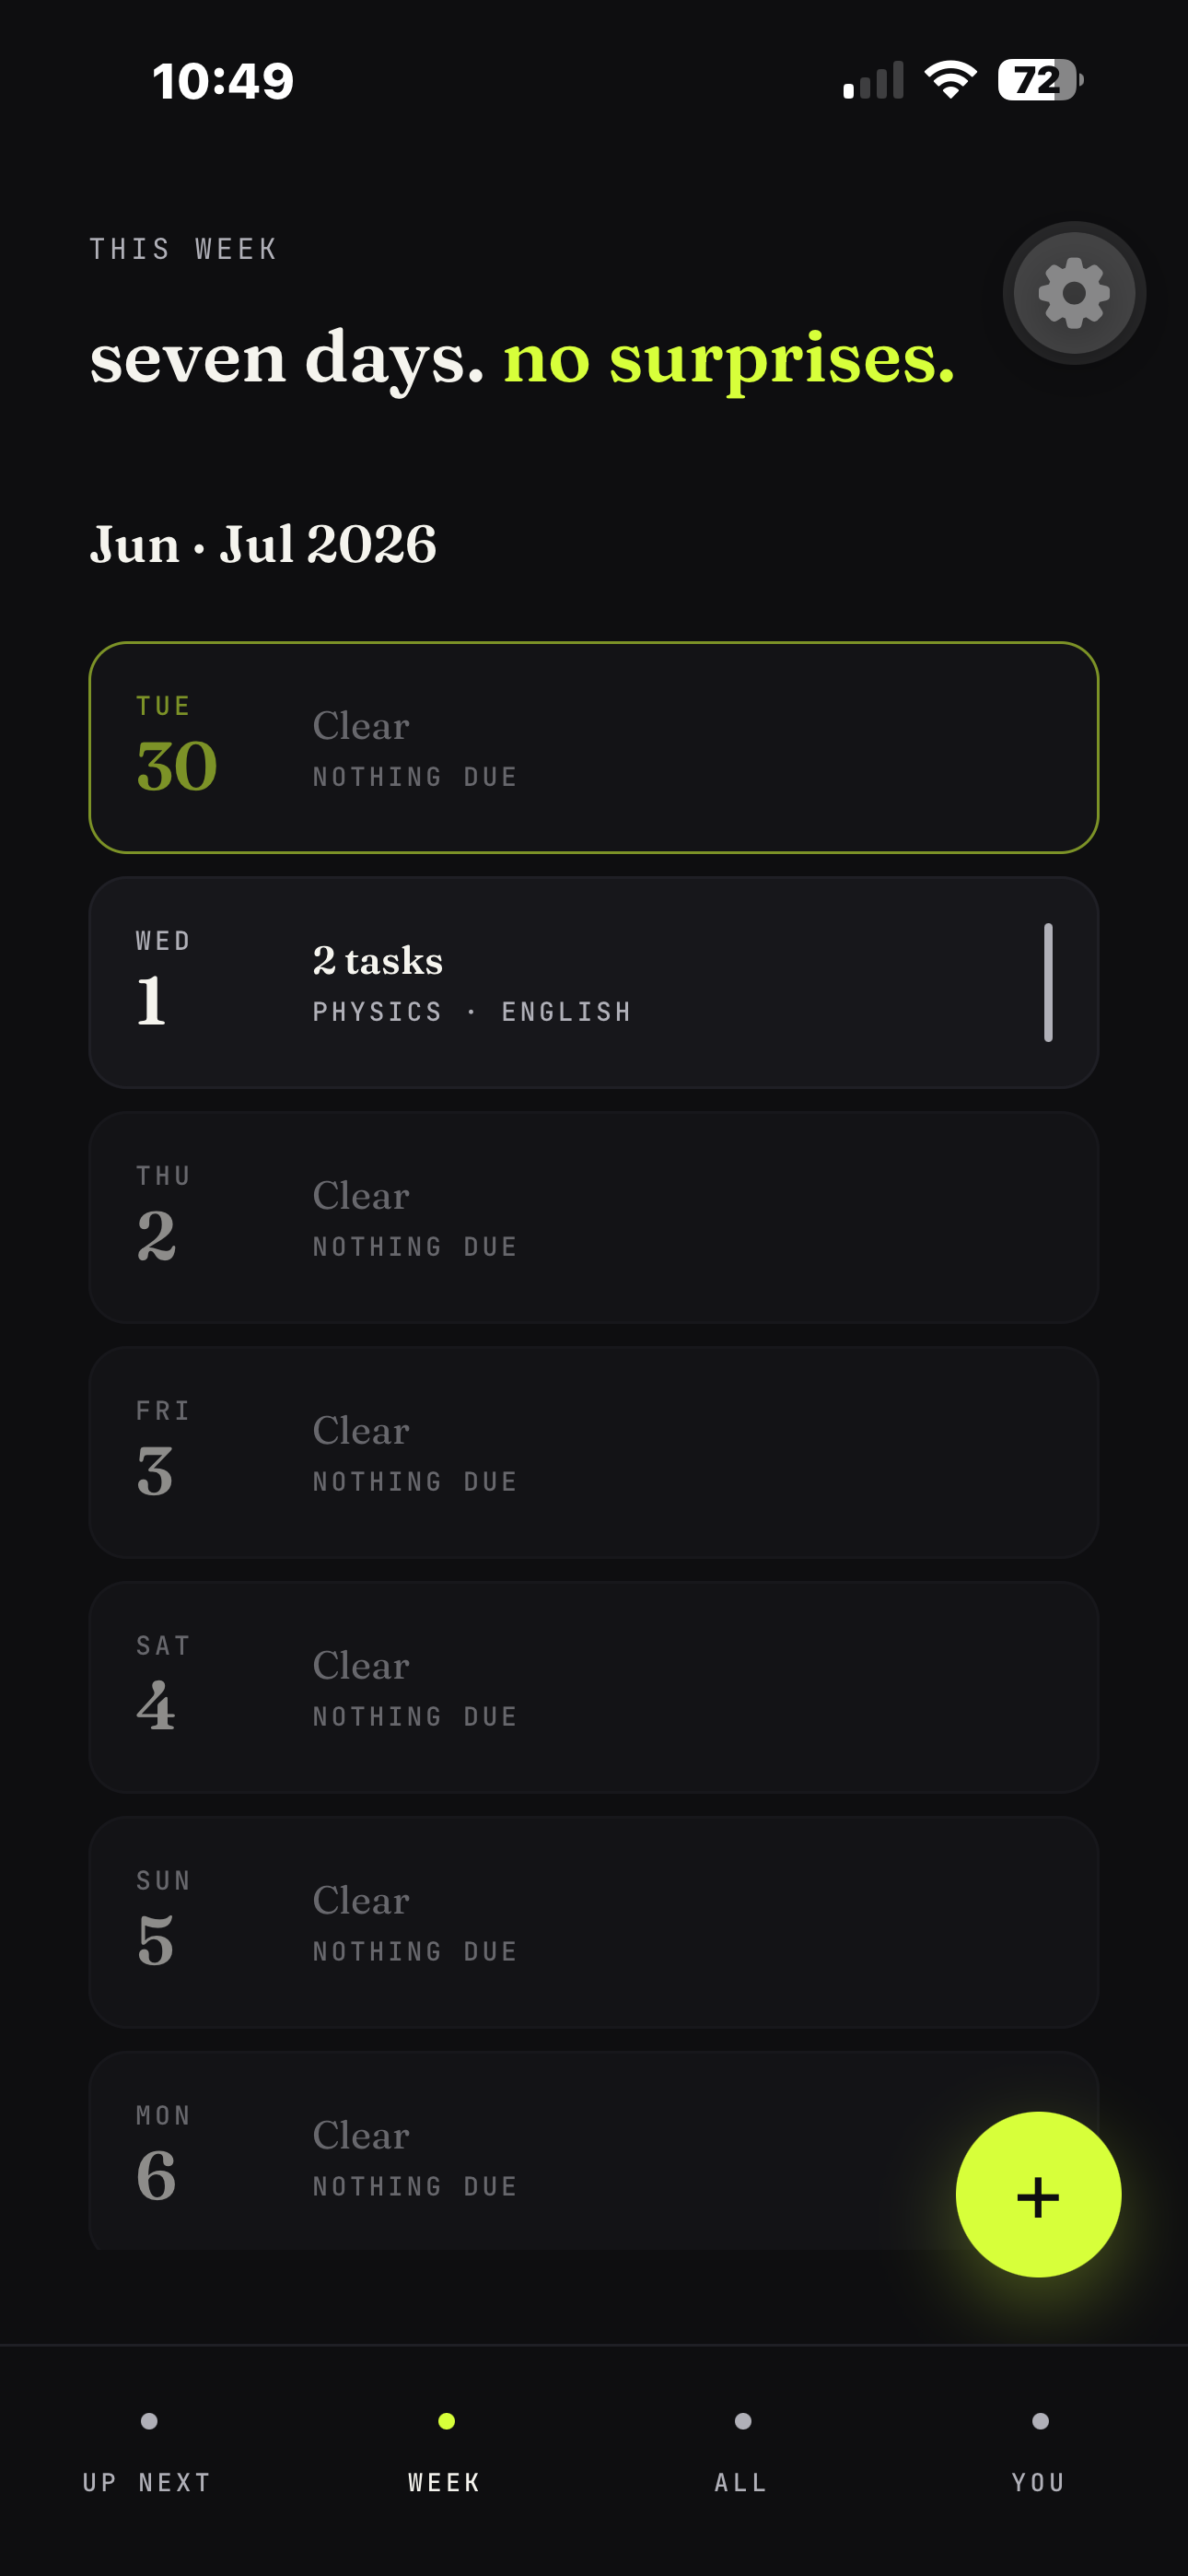Open settings with the gear icon

click(1074, 293)
